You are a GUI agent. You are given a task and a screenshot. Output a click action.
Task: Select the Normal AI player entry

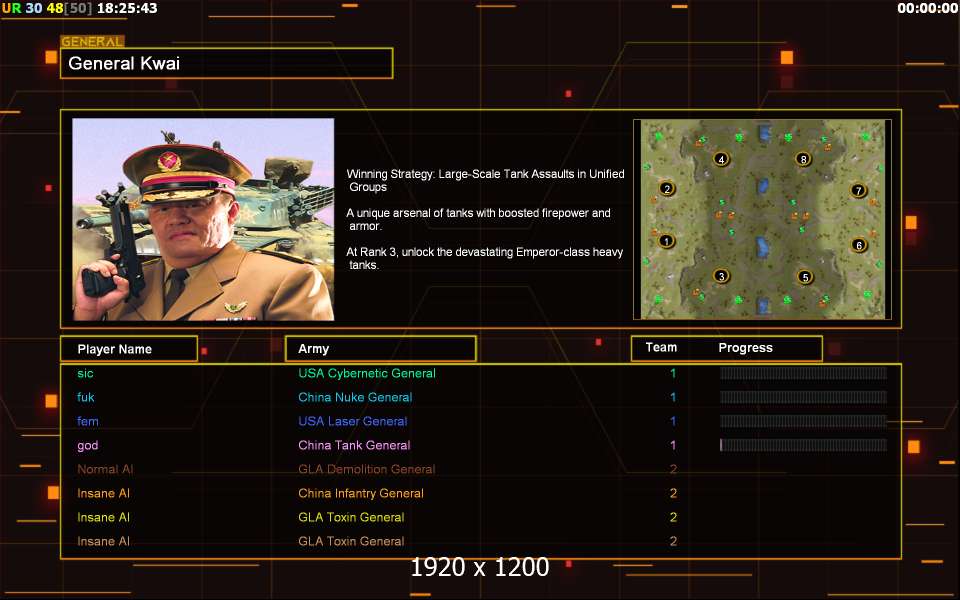coord(105,469)
